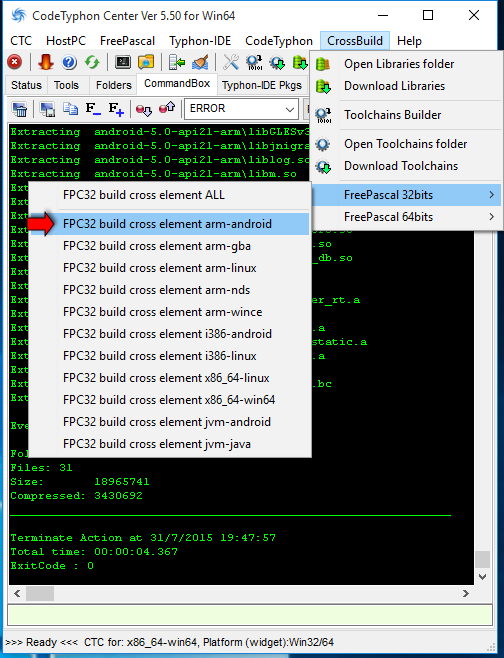
Task: Click the red ball down-arrow icon
Action: [x=144, y=109]
